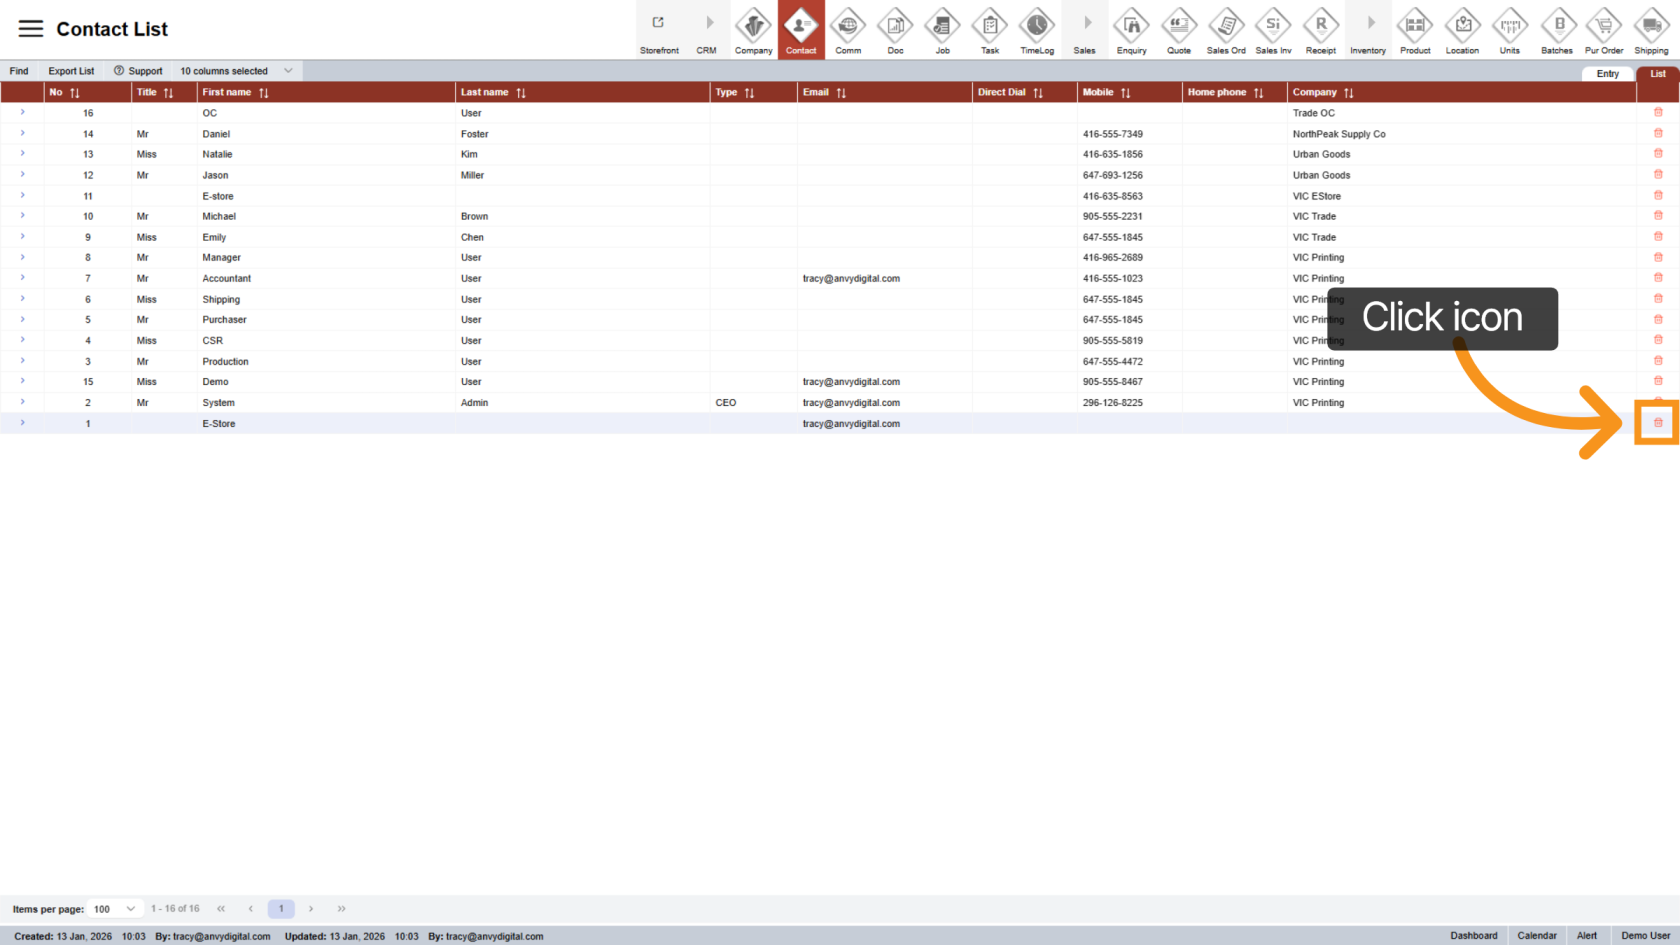Delete the E-Store contact via trash icon
1680x945 pixels.
(1656, 423)
